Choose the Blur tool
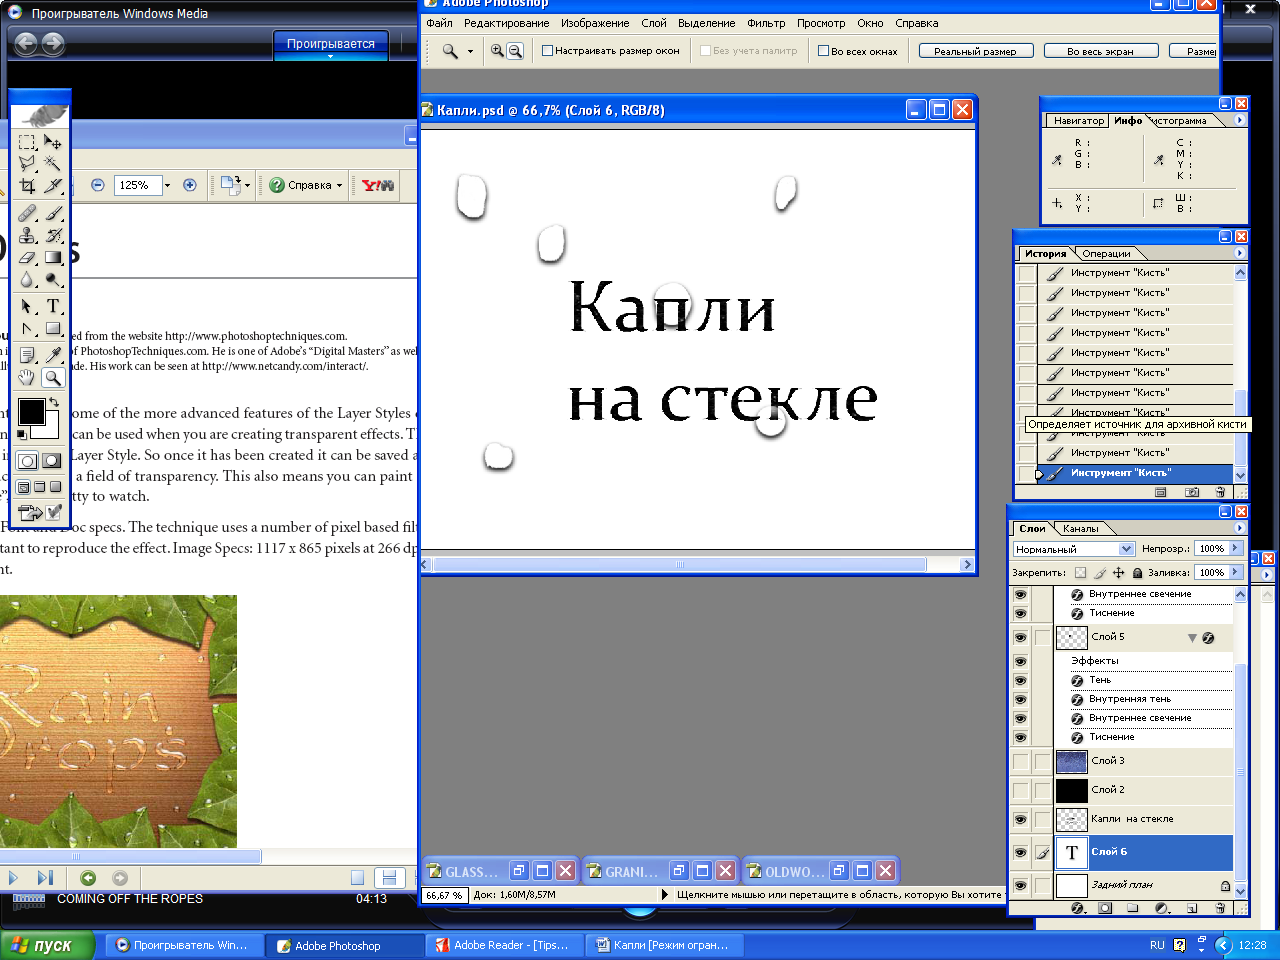The width and height of the screenshot is (1280, 960). (27, 279)
